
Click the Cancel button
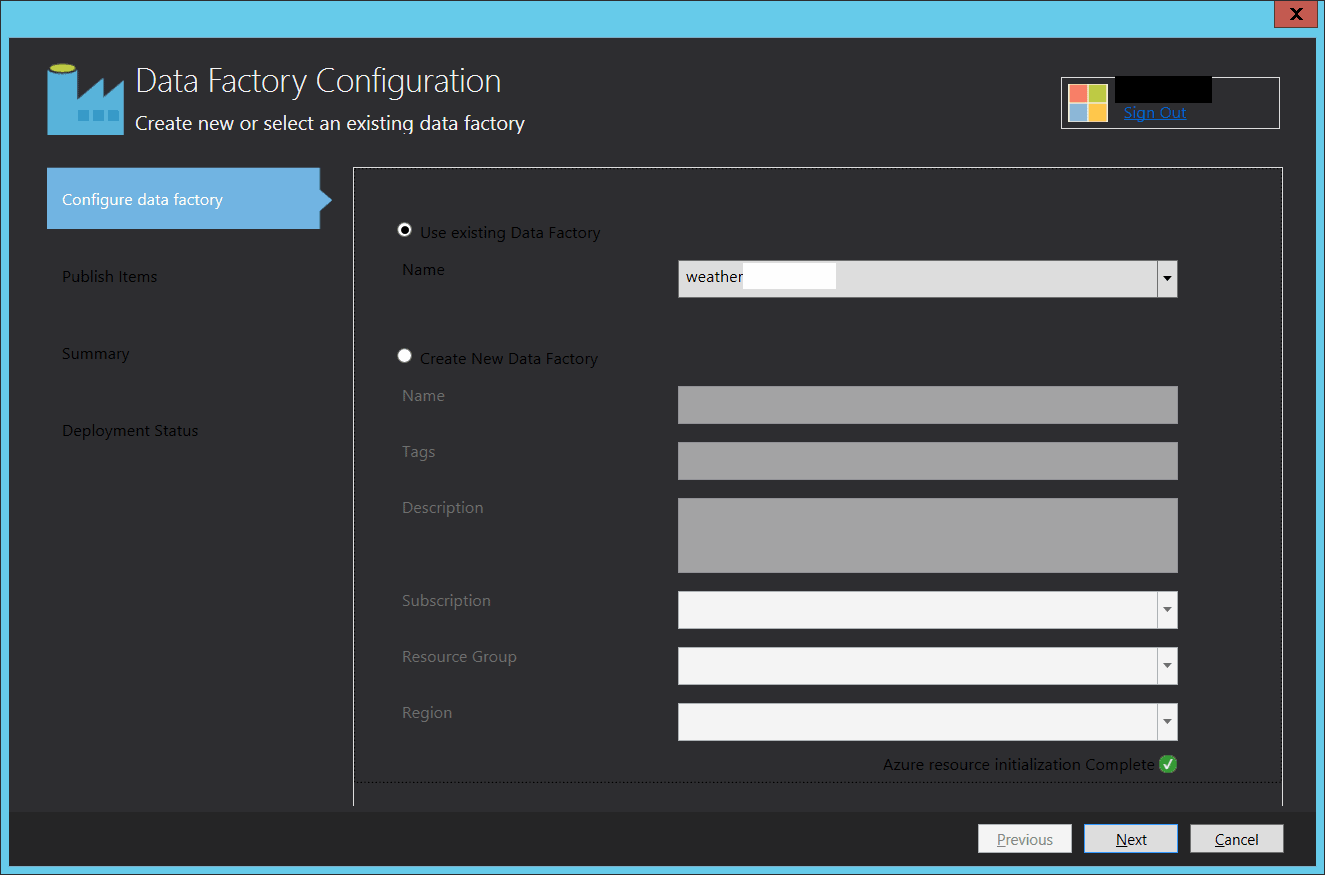[1237, 839]
